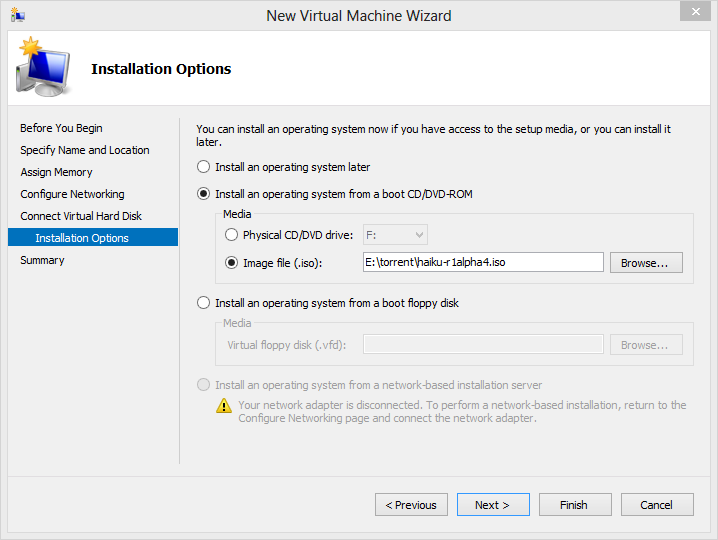Open Connect Virtual Hard Disk step

81,216
